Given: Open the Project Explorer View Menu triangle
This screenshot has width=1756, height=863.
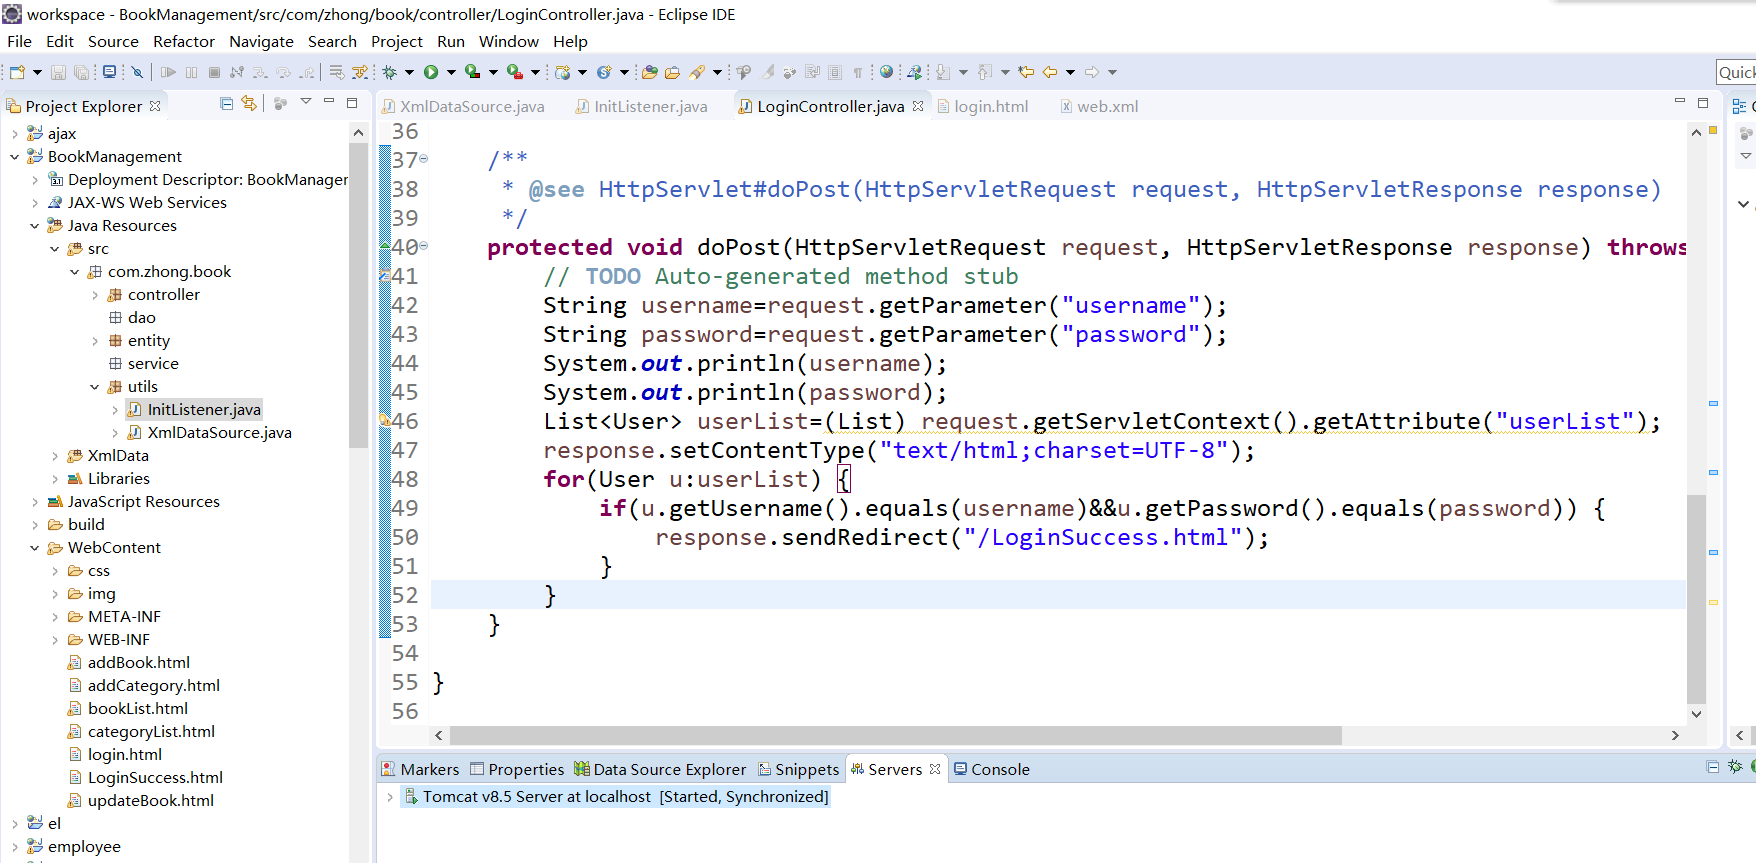Looking at the screenshot, I should click(306, 102).
